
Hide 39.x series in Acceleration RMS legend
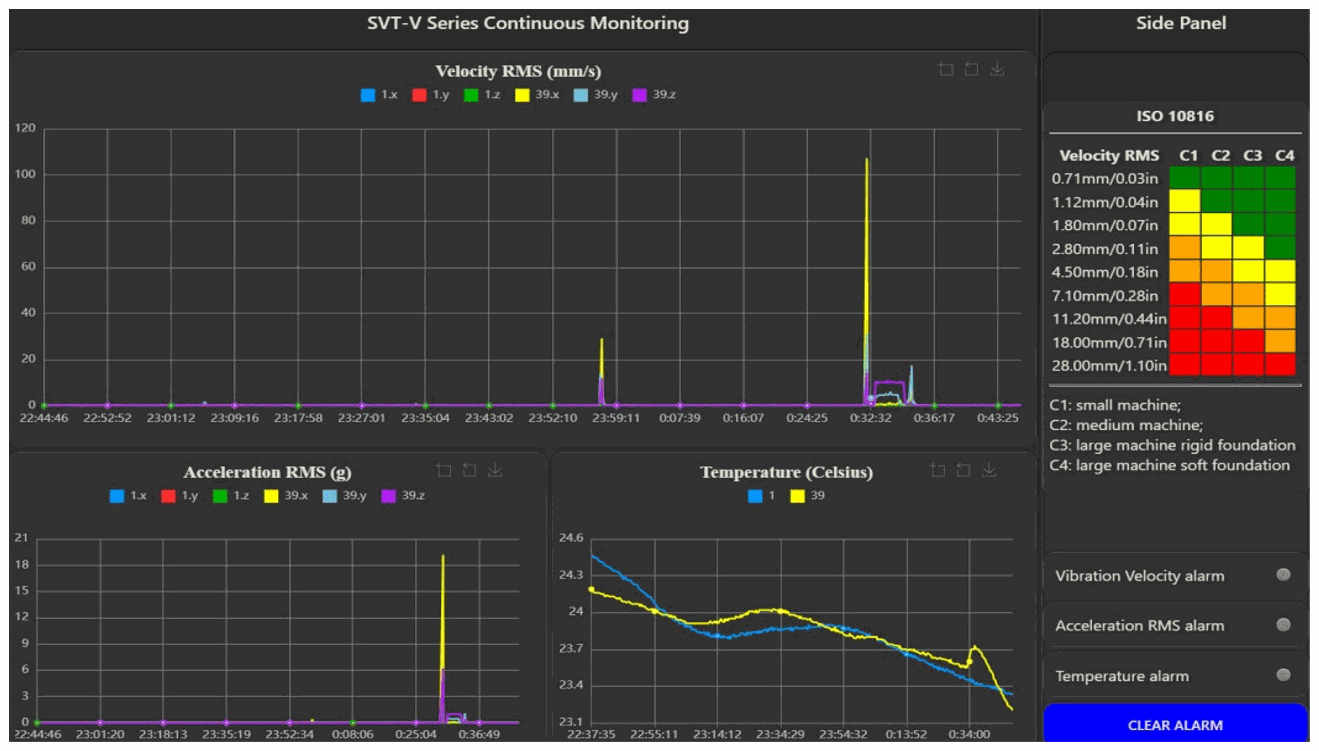tap(287, 496)
